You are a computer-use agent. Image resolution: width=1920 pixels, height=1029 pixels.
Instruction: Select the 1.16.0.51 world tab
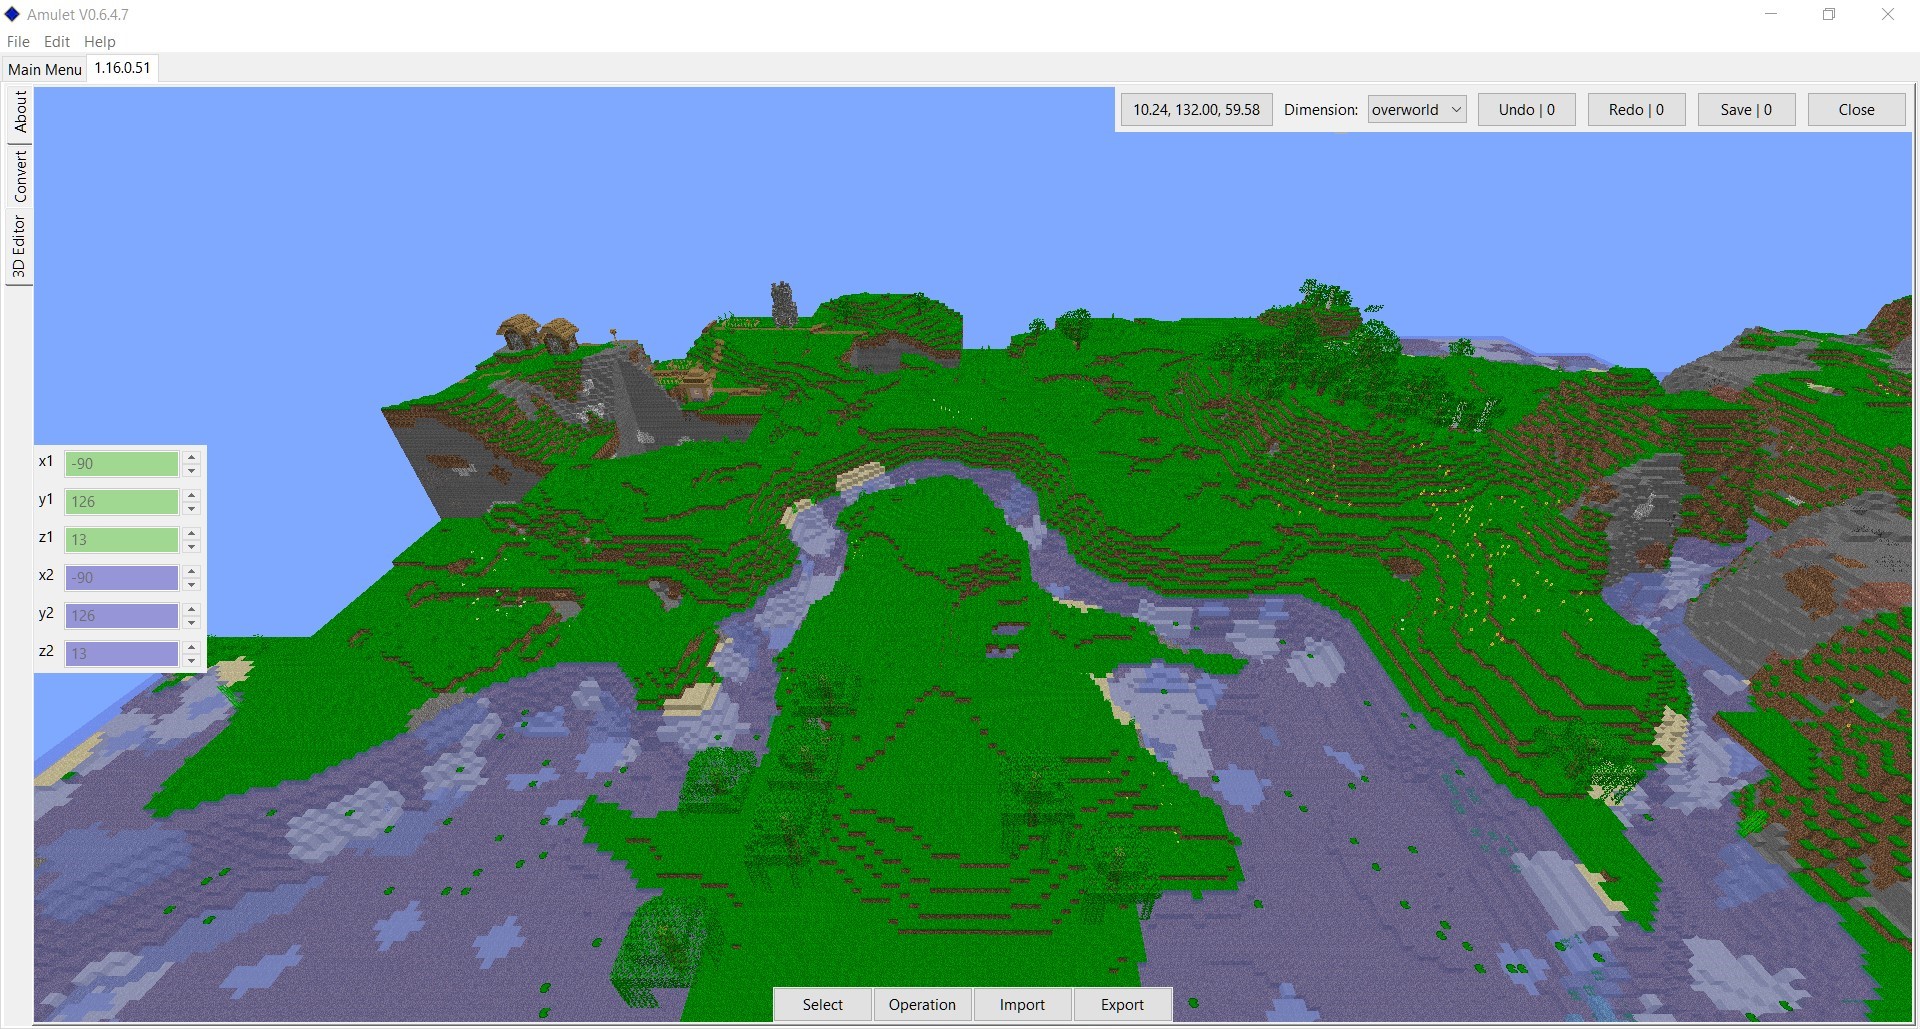(122, 68)
